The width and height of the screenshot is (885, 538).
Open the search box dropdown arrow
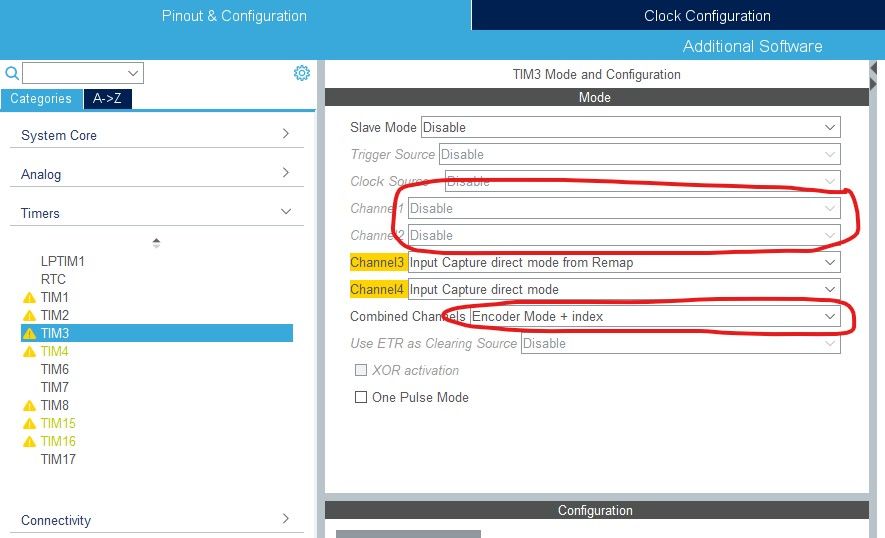(133, 73)
